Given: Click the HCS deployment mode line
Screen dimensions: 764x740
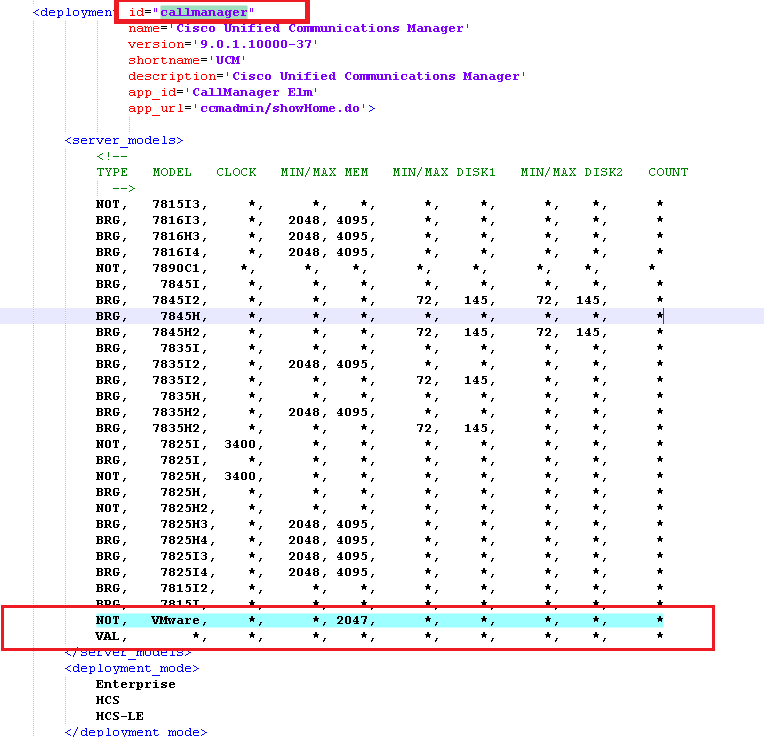Looking at the screenshot, I should 107,701.
